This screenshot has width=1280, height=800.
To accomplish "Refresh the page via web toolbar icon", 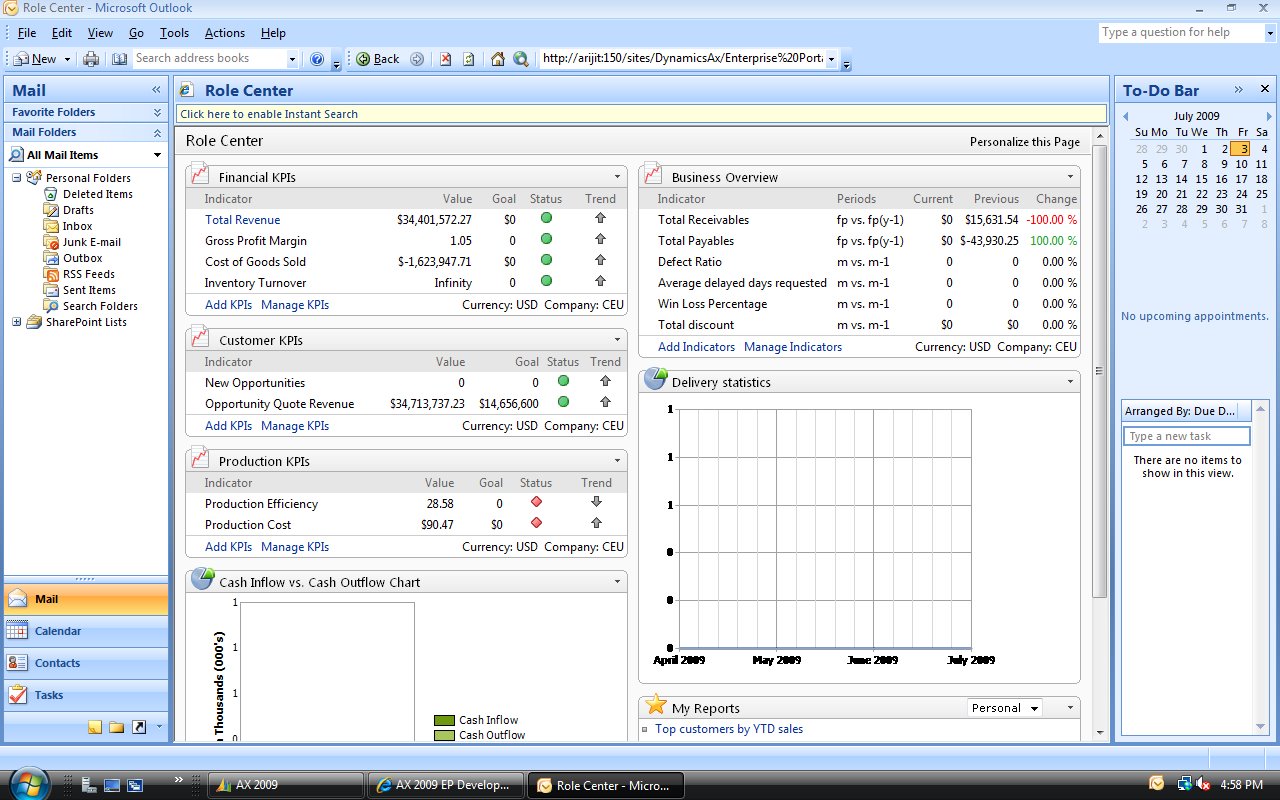I will point(468,59).
